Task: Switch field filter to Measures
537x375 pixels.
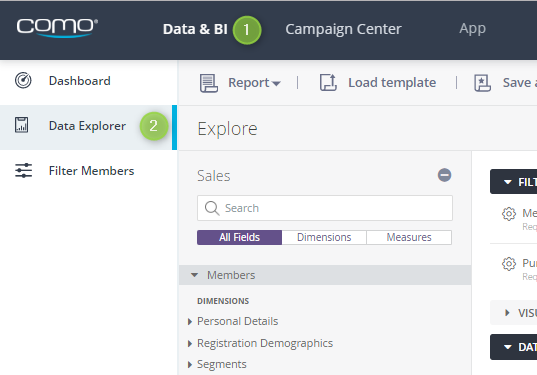Action: tap(409, 237)
